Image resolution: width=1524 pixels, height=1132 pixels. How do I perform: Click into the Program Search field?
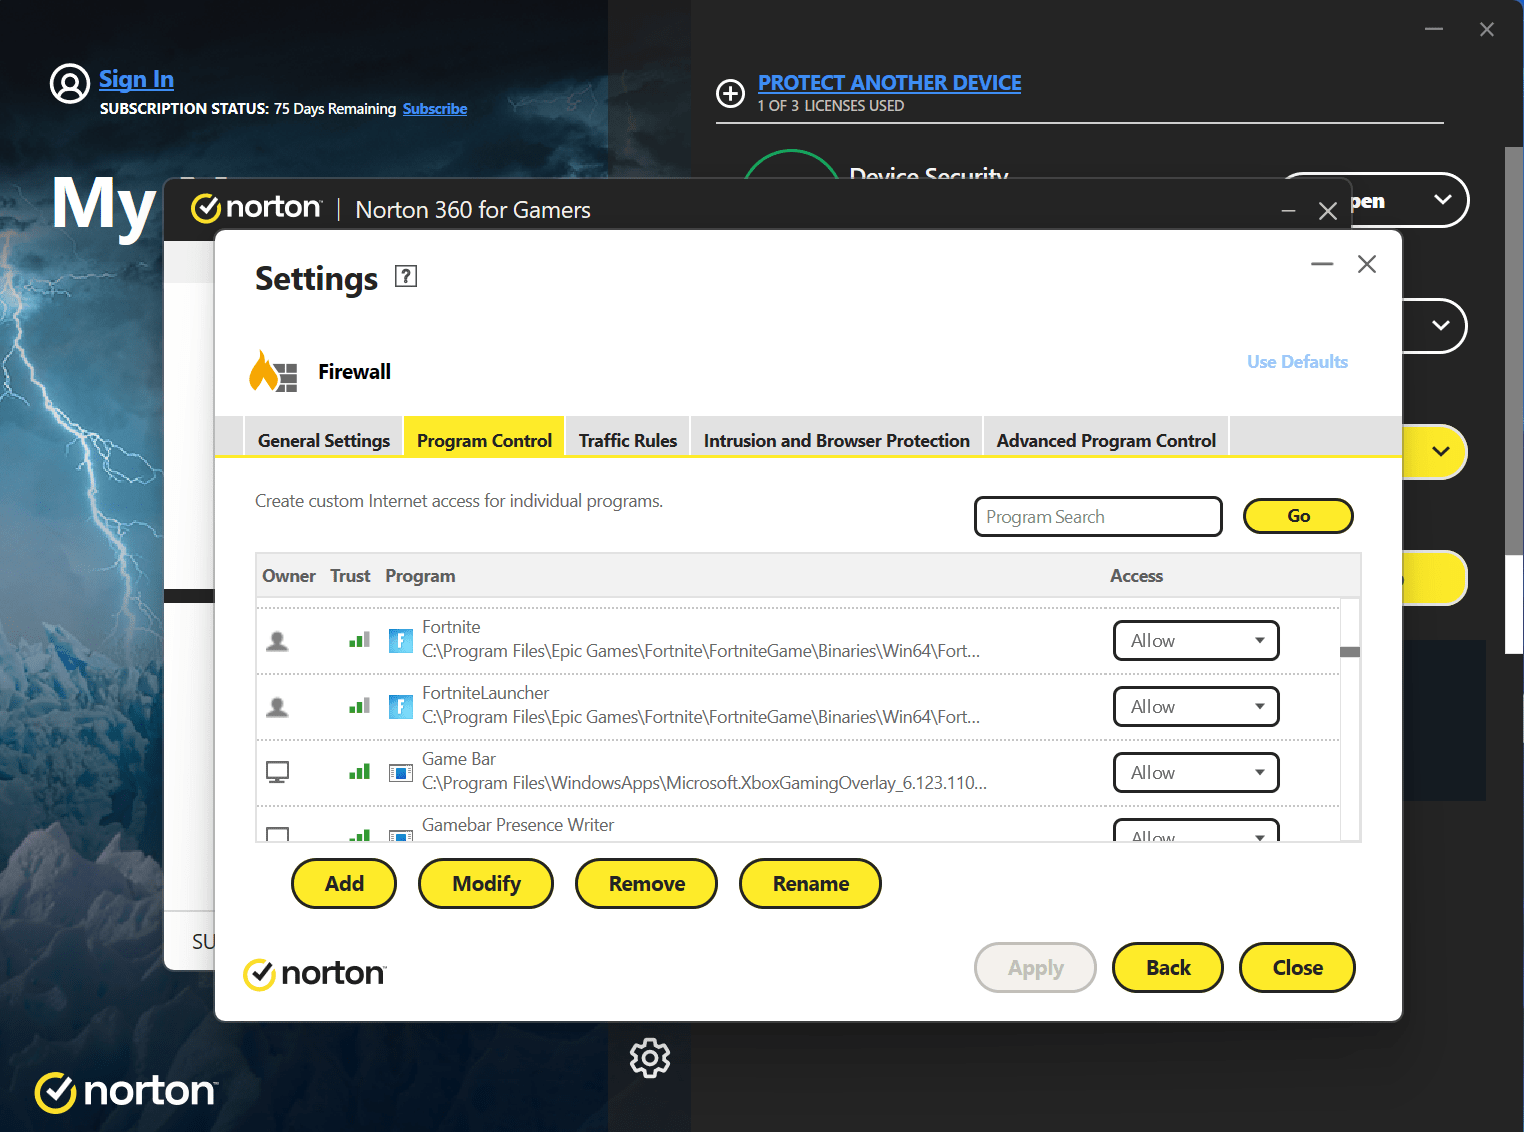[1097, 517]
